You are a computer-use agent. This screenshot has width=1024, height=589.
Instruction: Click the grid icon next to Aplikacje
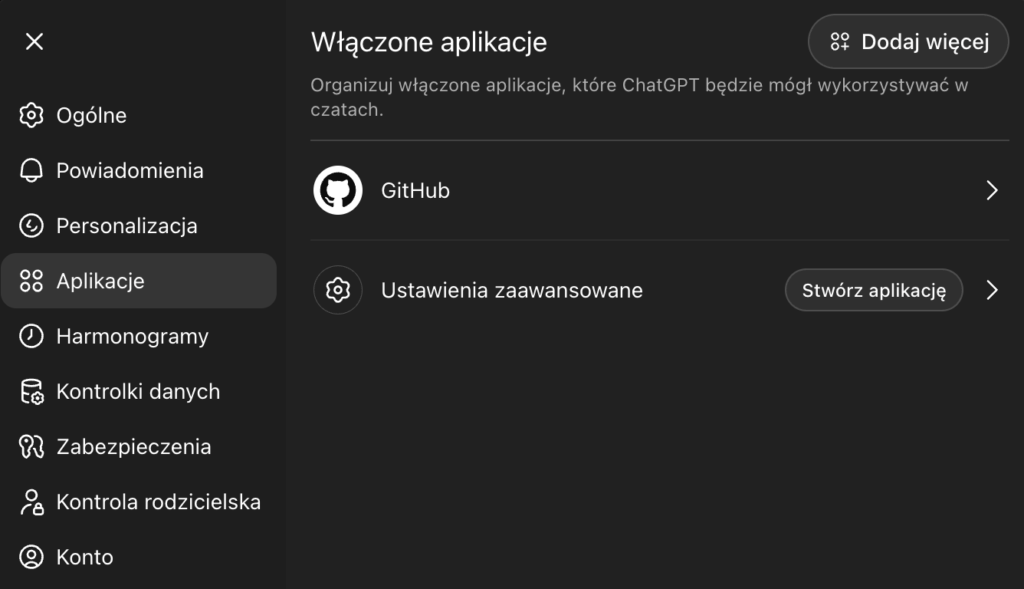[33, 281]
